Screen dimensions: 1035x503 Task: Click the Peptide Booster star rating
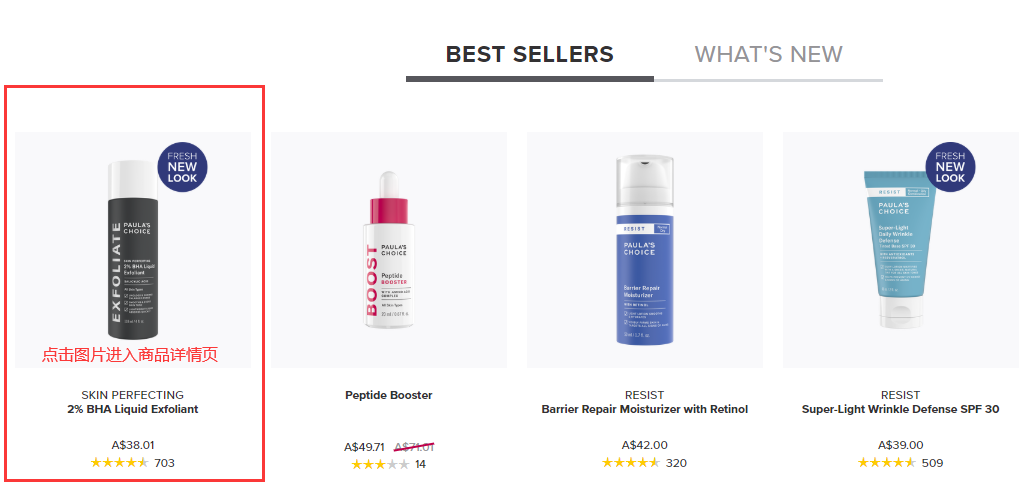tap(380, 464)
